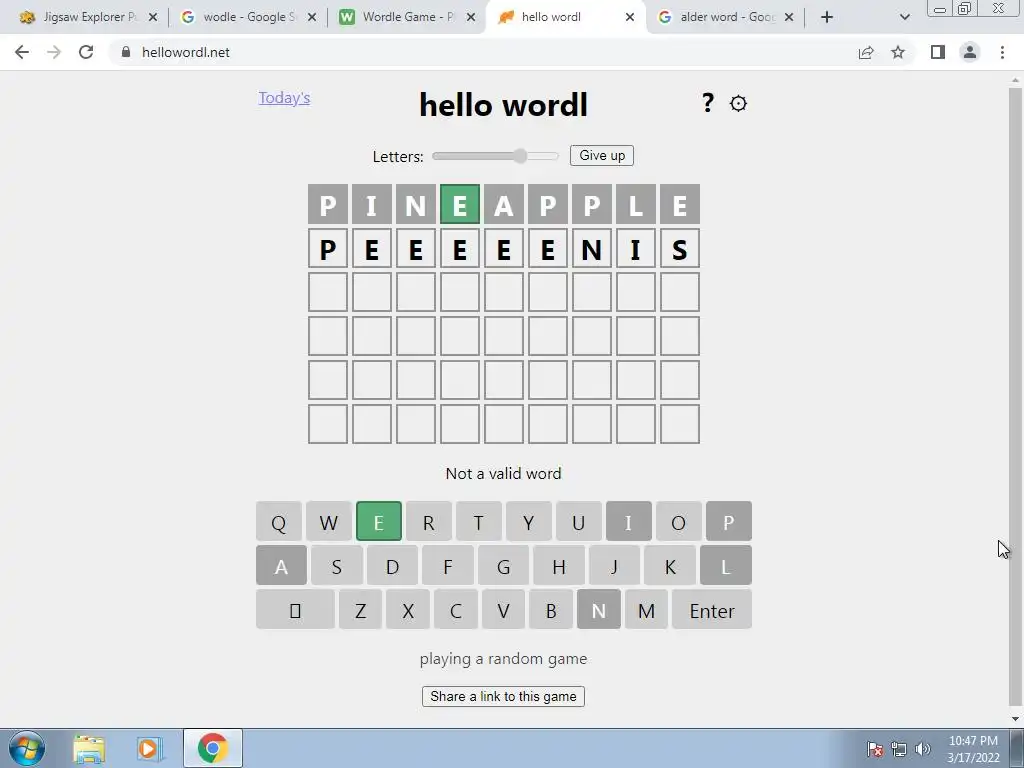The width and height of the screenshot is (1024, 768).
Task: Switch to the wodle Google Search tab
Action: 248,17
